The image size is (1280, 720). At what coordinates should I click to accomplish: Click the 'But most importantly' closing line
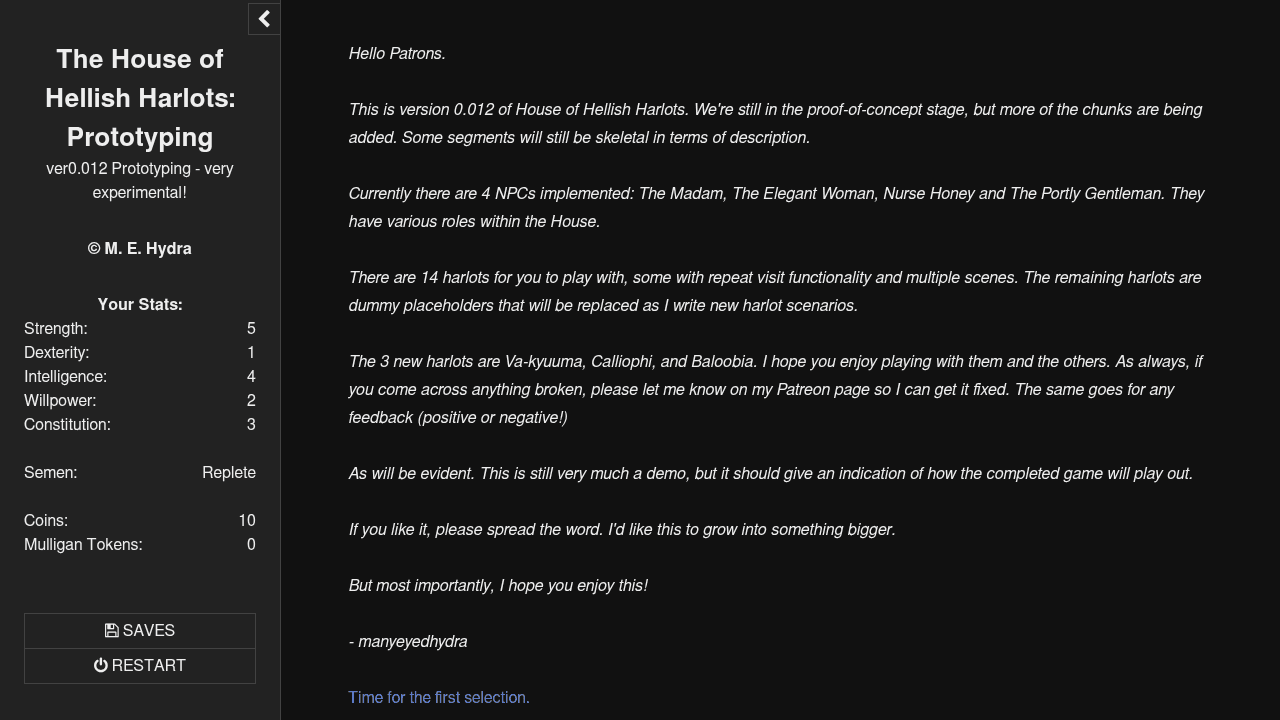click(498, 585)
